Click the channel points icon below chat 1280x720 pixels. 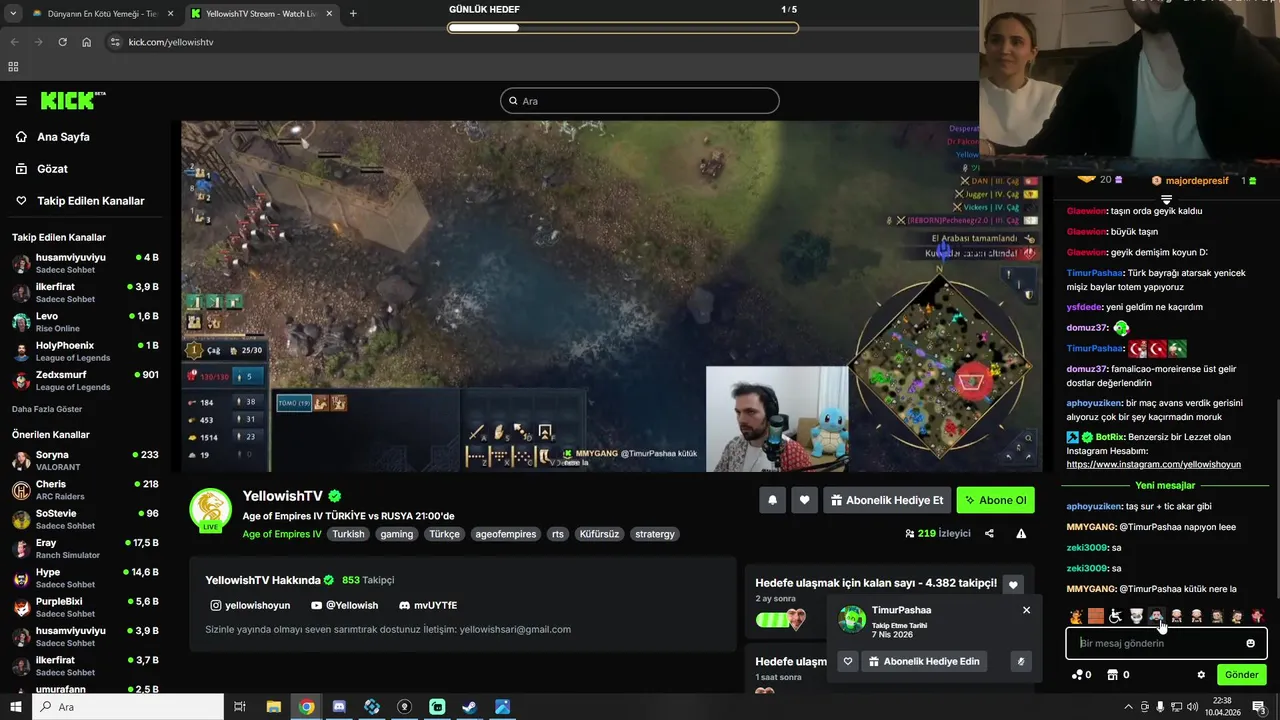(x=1081, y=675)
